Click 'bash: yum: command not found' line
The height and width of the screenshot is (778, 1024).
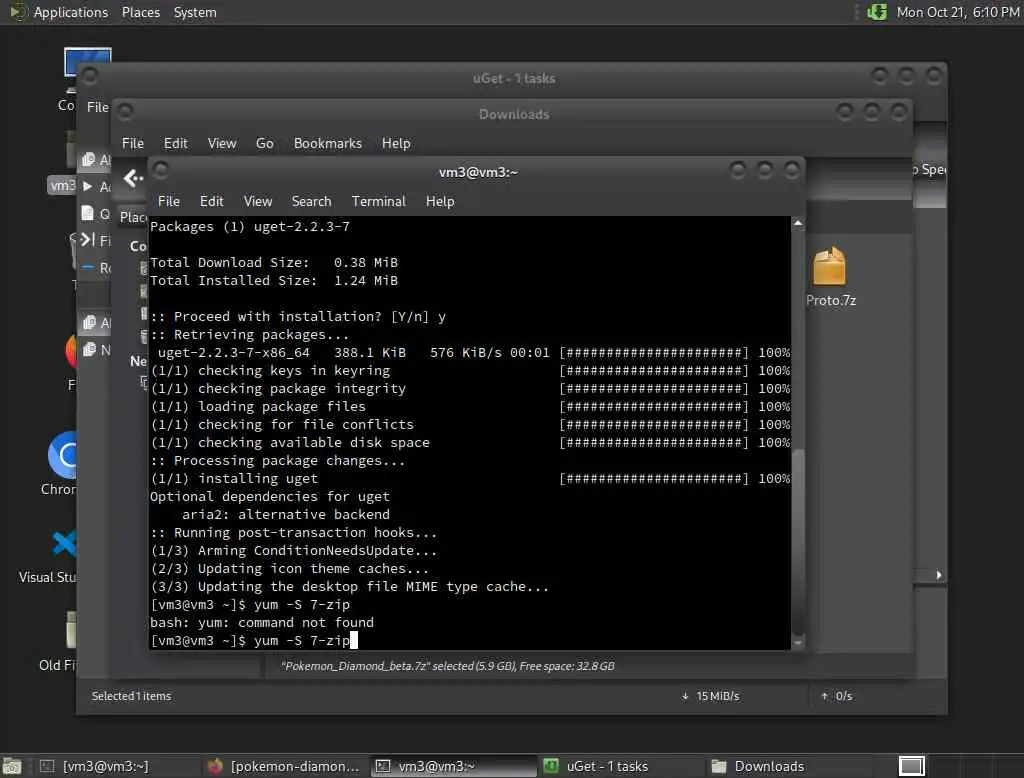point(262,623)
